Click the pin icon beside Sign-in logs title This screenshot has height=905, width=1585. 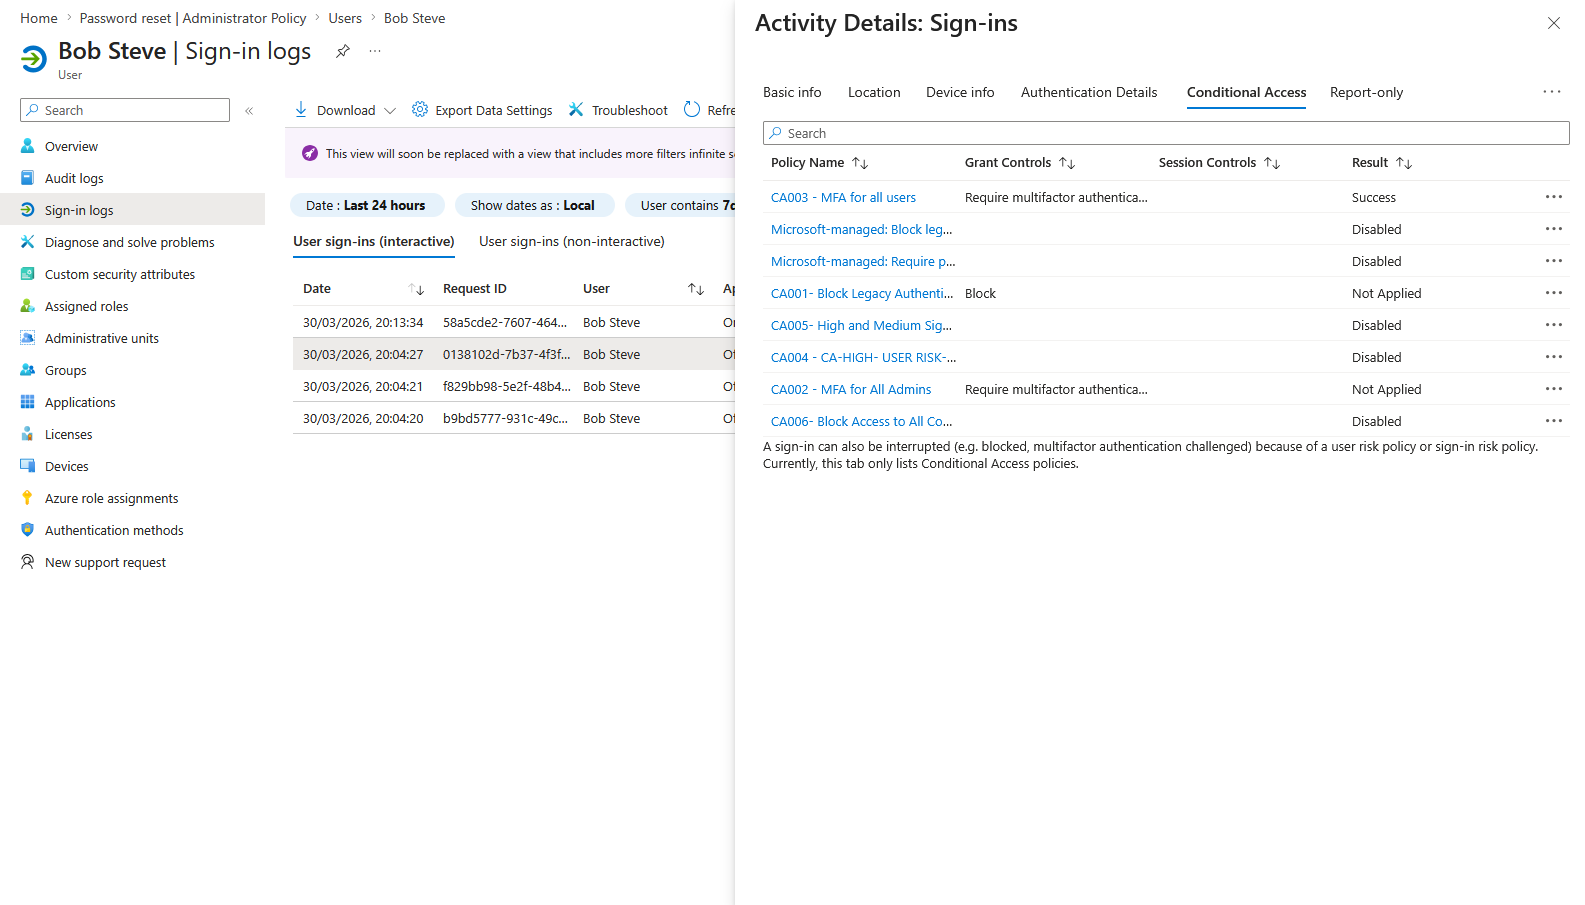pos(343,51)
